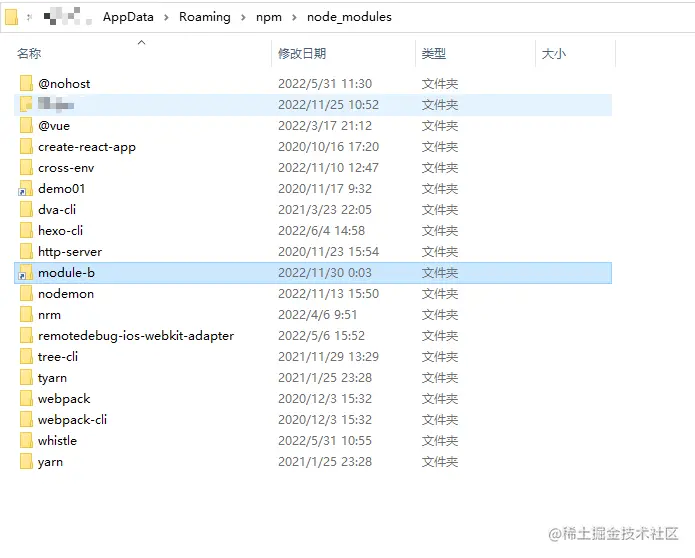Select the nodemon folder name
695x558 pixels.
click(x=66, y=293)
